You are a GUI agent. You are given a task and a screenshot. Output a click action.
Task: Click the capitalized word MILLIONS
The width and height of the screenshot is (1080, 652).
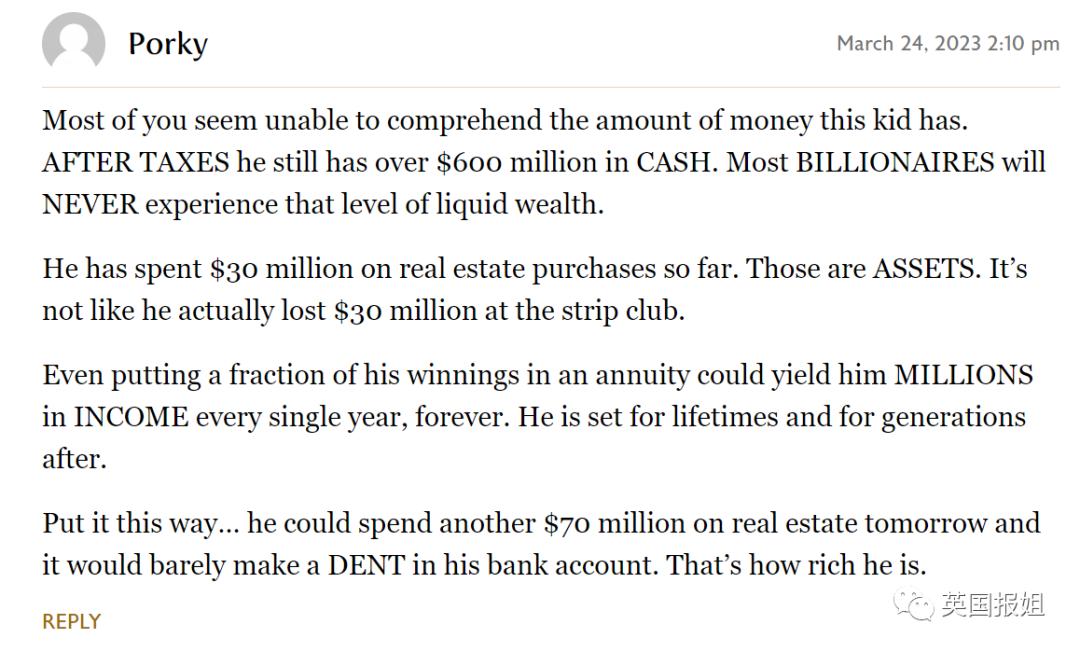pyautogui.click(x=963, y=375)
